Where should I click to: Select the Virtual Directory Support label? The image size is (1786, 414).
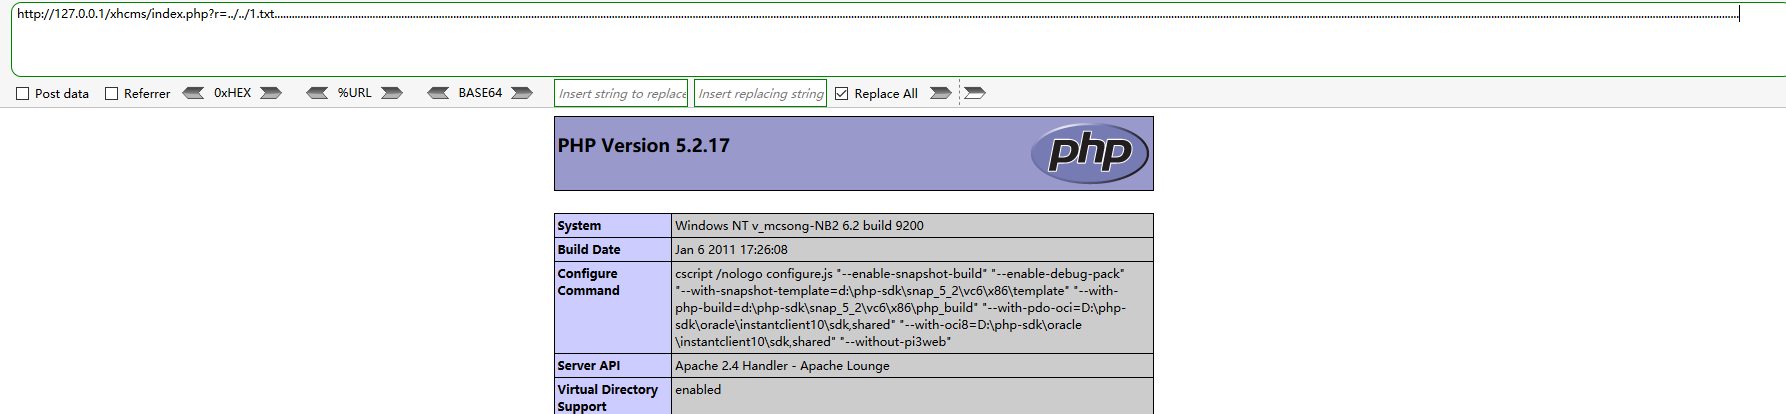point(613,397)
